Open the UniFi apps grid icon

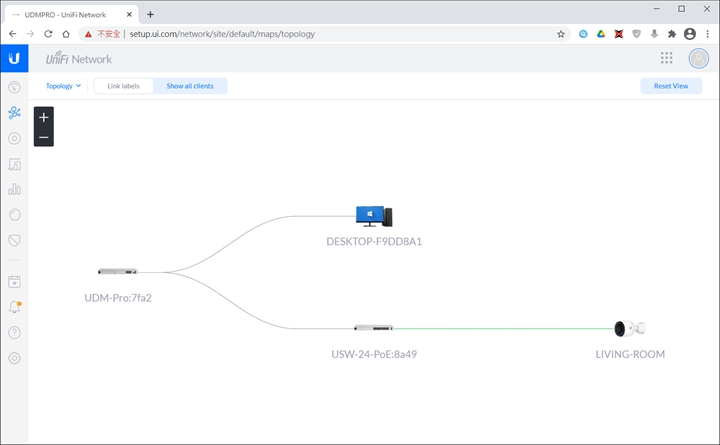pos(667,58)
